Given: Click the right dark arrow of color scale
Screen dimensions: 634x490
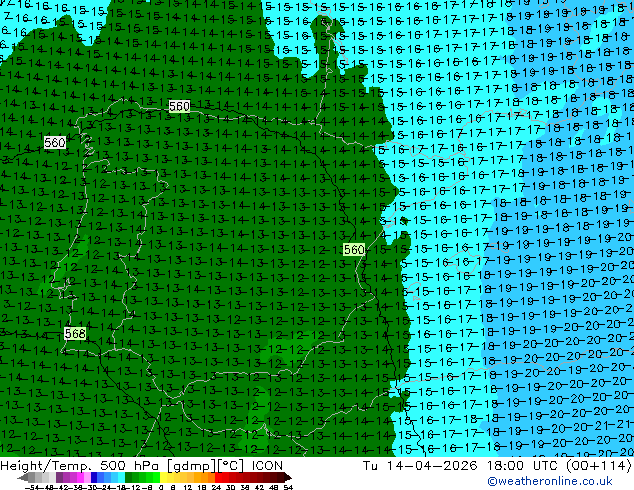Looking at the screenshot, I should (x=288, y=477).
